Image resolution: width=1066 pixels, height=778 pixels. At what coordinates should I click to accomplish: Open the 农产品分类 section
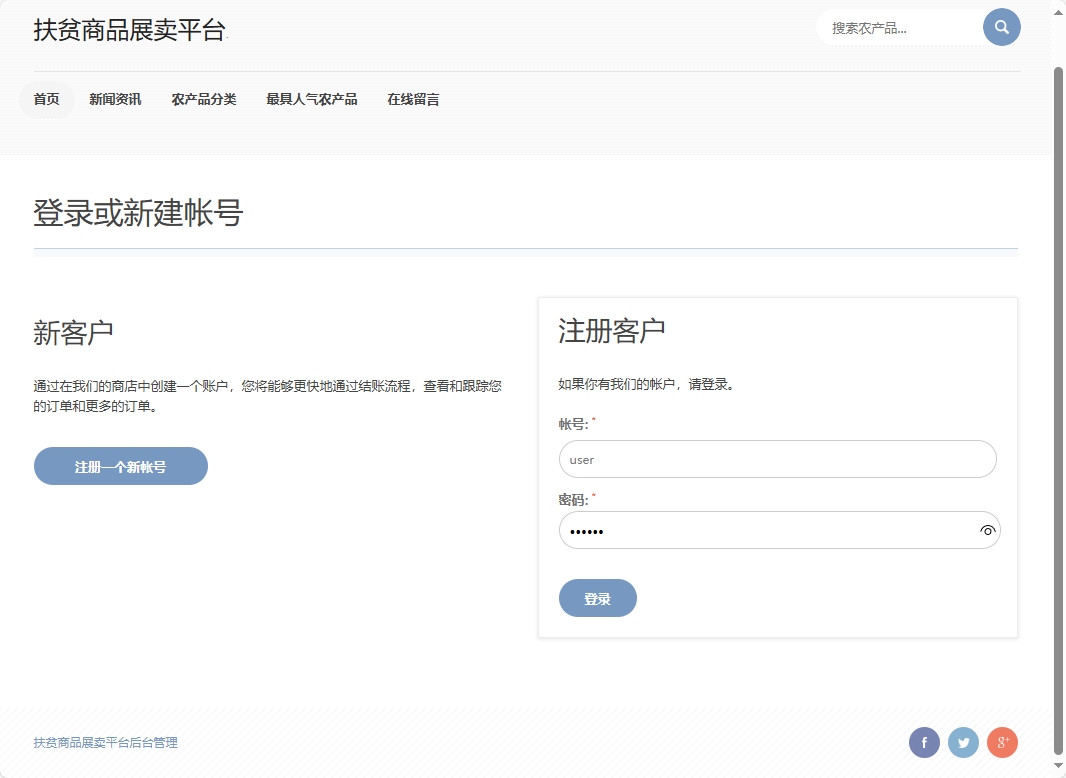[204, 99]
